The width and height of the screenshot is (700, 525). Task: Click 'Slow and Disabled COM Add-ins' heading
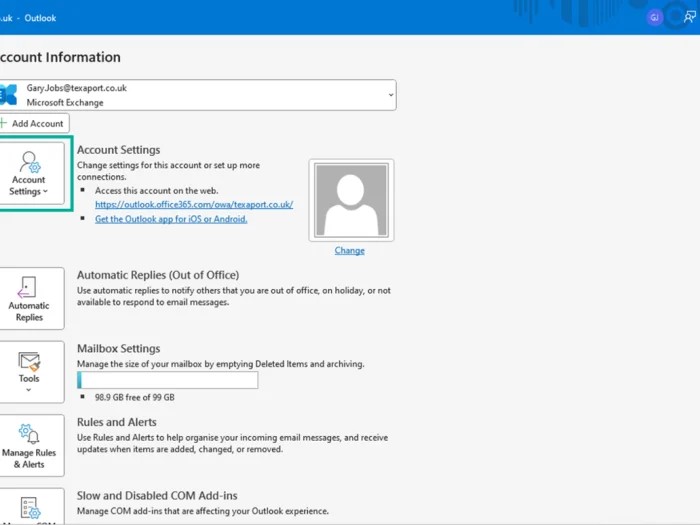(157, 496)
